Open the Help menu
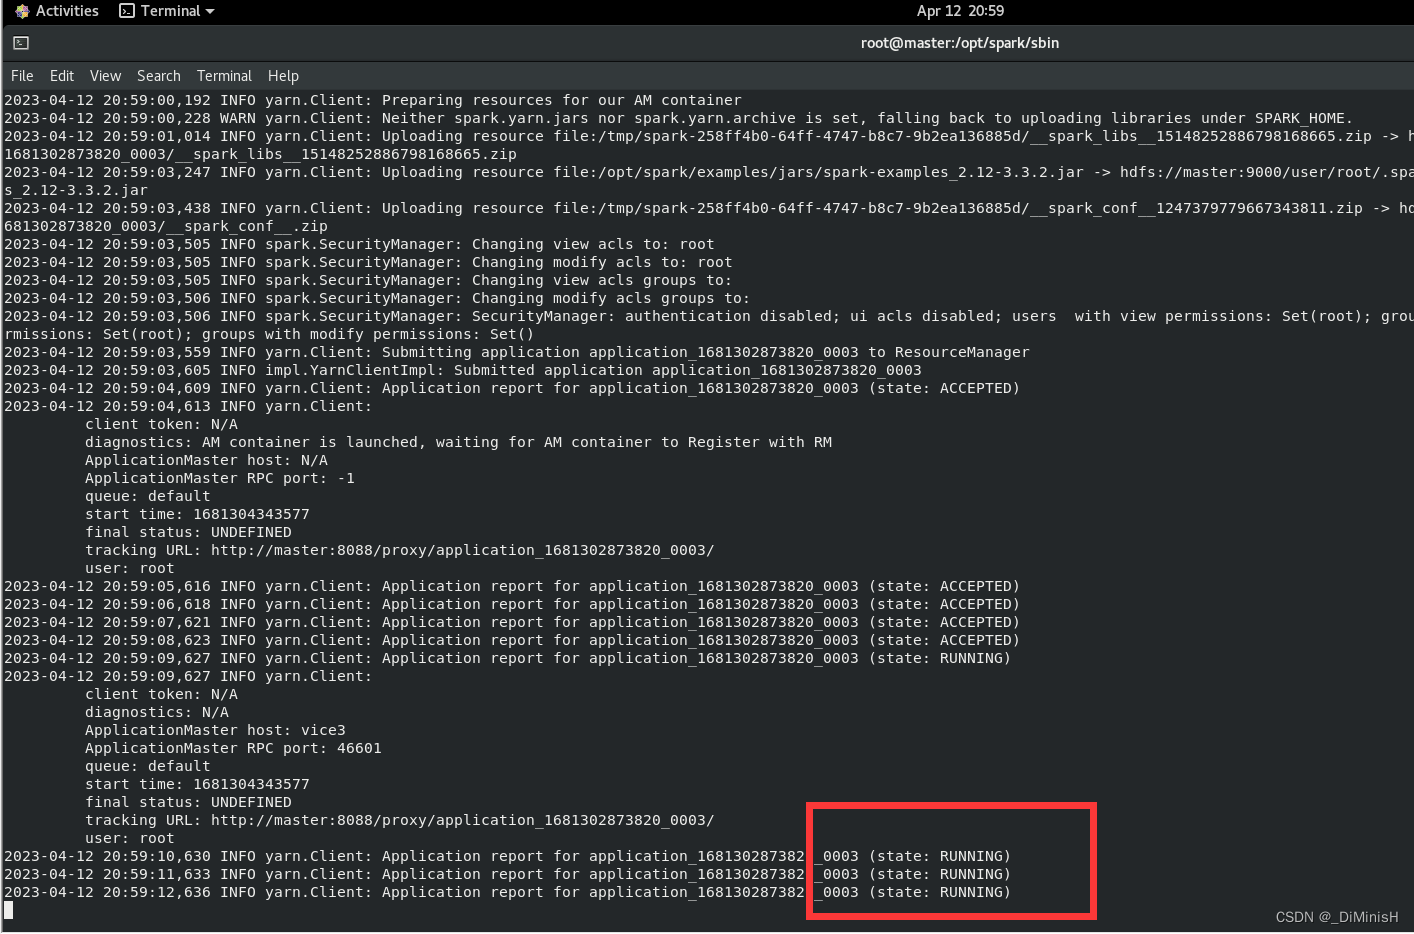 coord(283,76)
